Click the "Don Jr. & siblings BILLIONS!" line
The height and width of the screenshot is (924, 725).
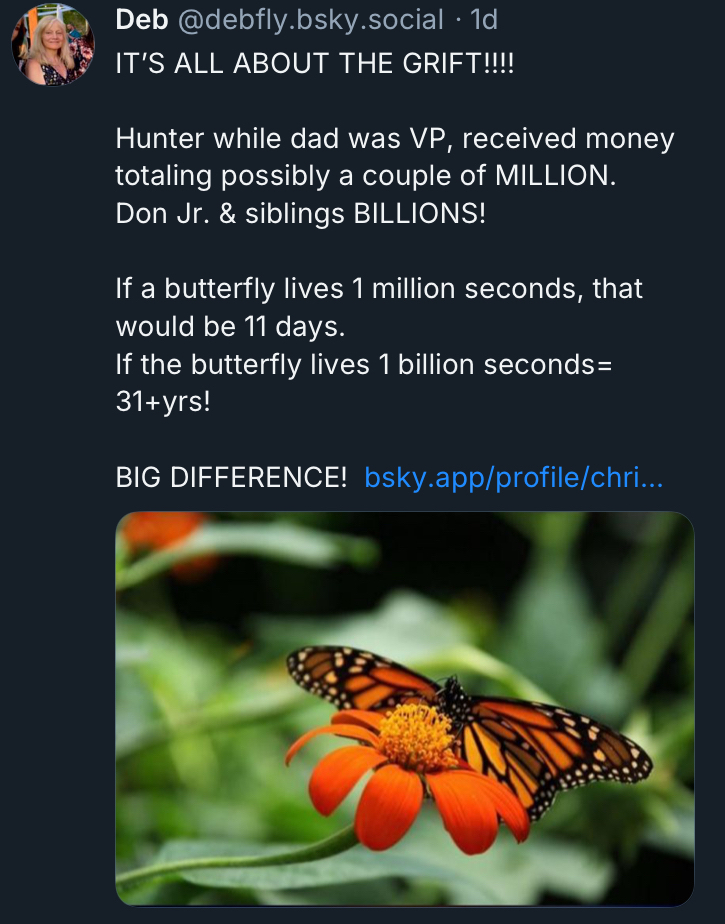click(x=300, y=214)
